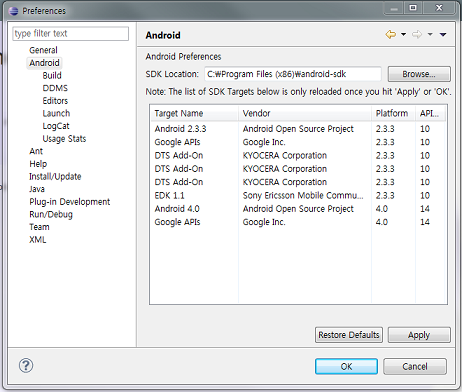Click the Cancel button
The height and width of the screenshot is (392, 462).
[415, 366]
